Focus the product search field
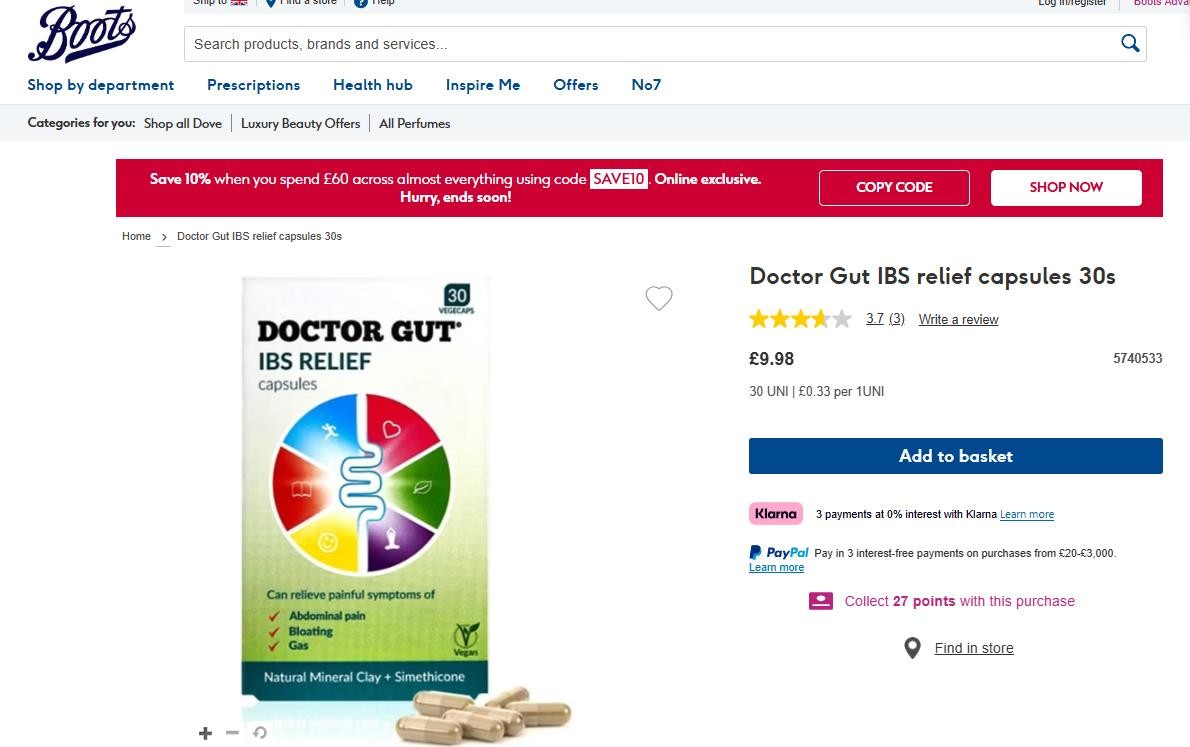Image resolution: width=1190 pixels, height=747 pixels. [653, 44]
